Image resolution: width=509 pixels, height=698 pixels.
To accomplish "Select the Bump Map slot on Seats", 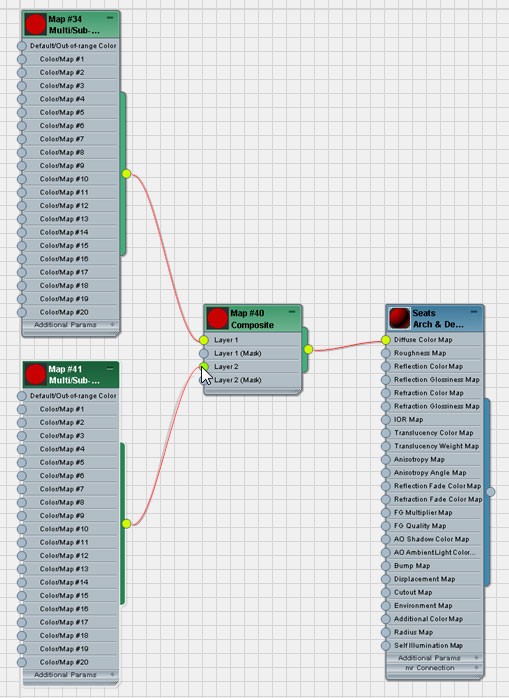I will coord(432,566).
